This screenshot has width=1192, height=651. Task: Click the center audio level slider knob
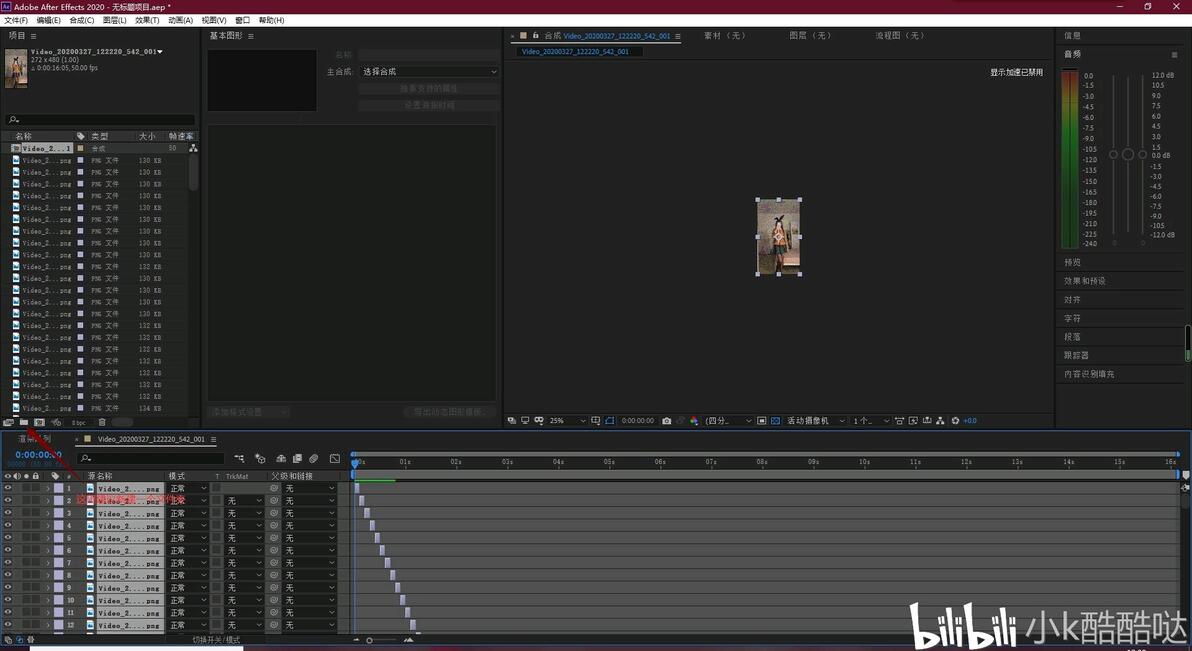point(1127,154)
